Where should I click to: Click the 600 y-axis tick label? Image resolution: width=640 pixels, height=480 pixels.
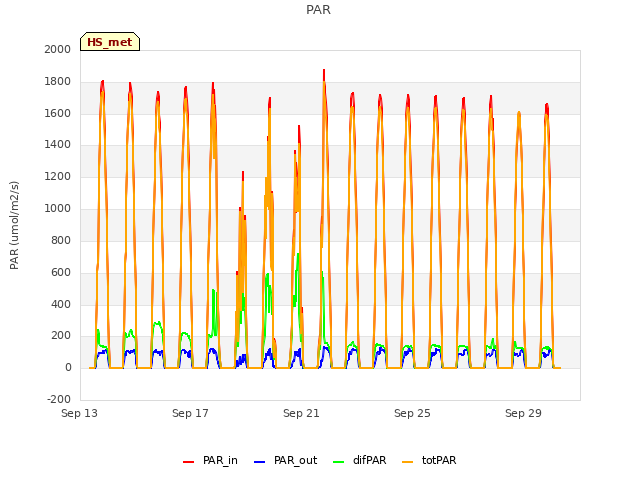[x=61, y=273]
